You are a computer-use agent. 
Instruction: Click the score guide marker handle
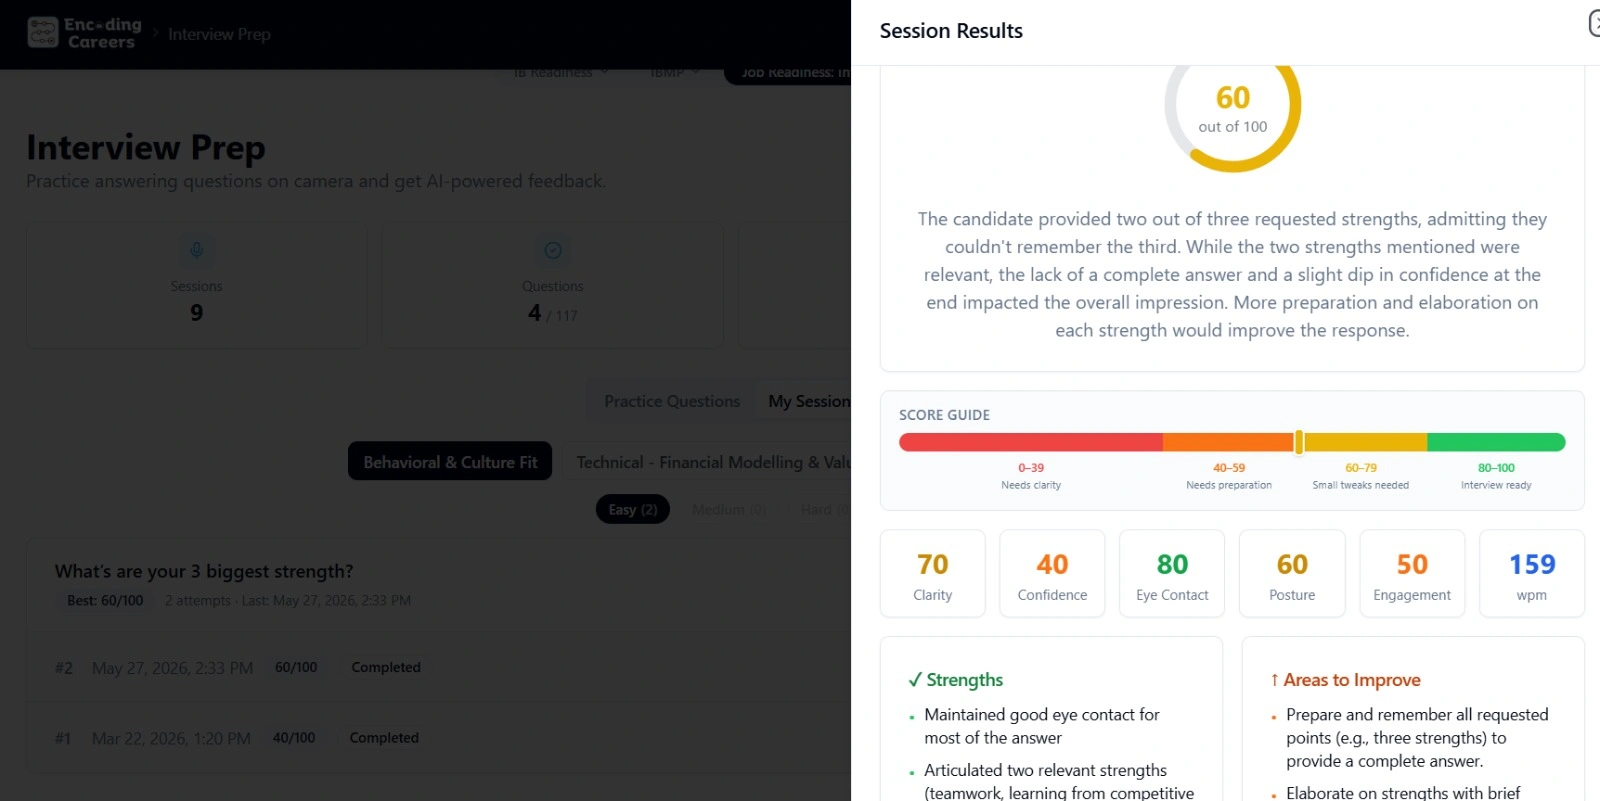1299,442
